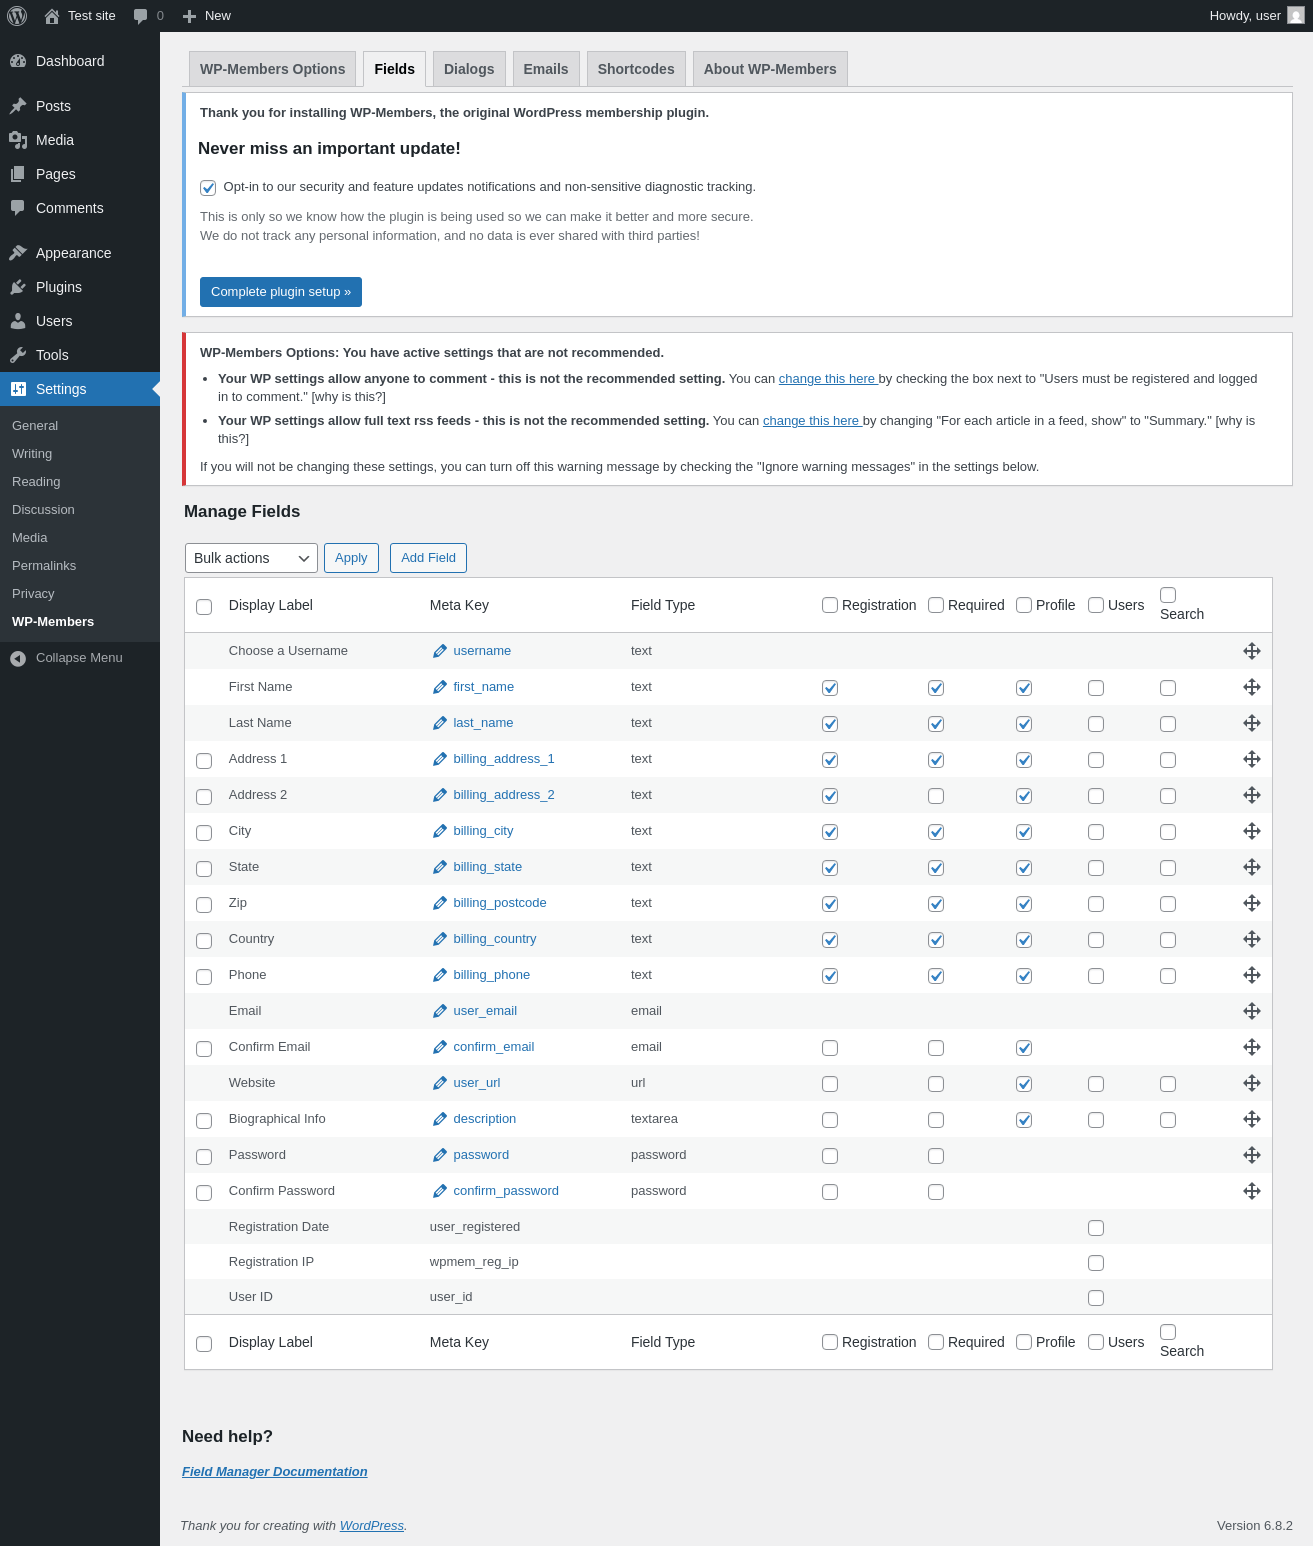This screenshot has height=1546, width=1313.
Task: Open the Test site home icon
Action: click(x=52, y=16)
